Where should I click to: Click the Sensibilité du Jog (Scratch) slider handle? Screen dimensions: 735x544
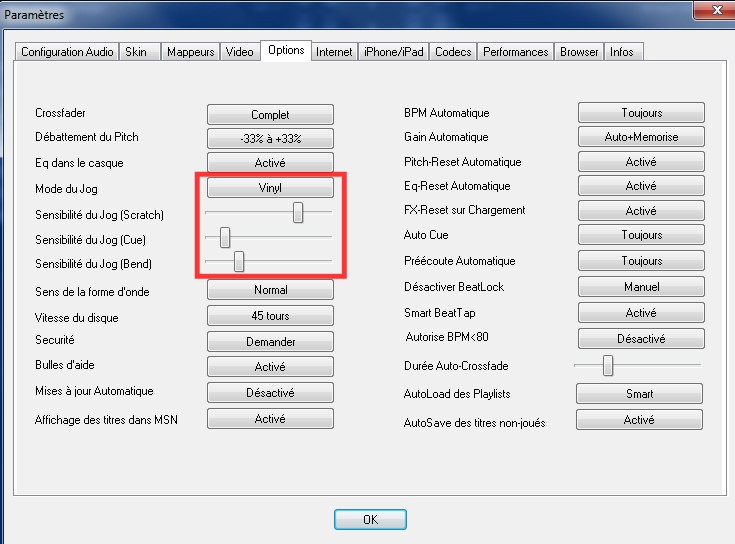(x=298, y=212)
